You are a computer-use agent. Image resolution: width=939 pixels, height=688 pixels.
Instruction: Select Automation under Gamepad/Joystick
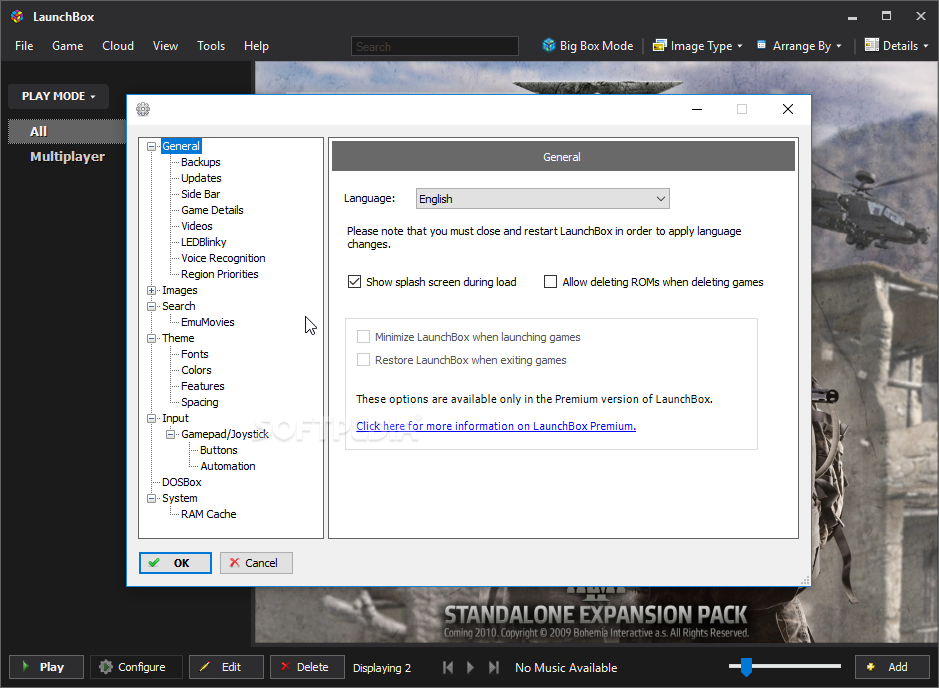point(228,466)
